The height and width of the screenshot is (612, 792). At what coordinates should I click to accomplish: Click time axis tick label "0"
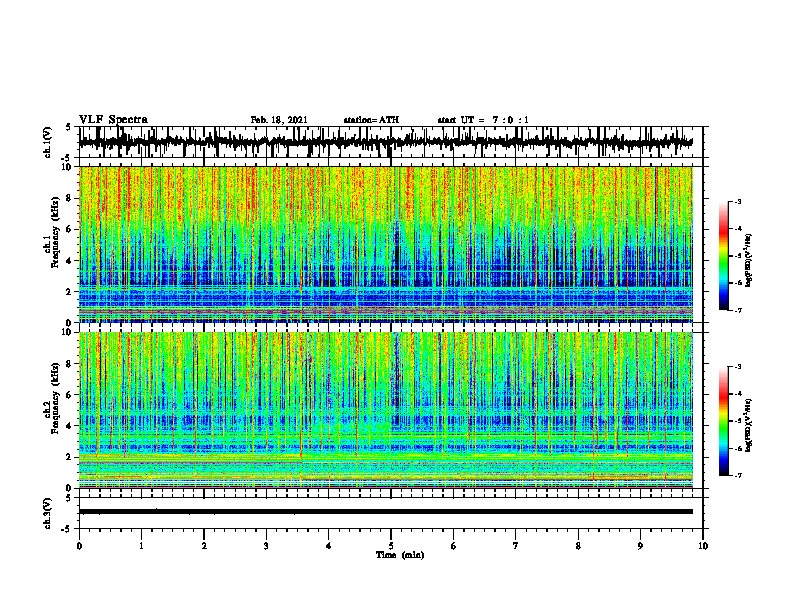(x=79, y=546)
